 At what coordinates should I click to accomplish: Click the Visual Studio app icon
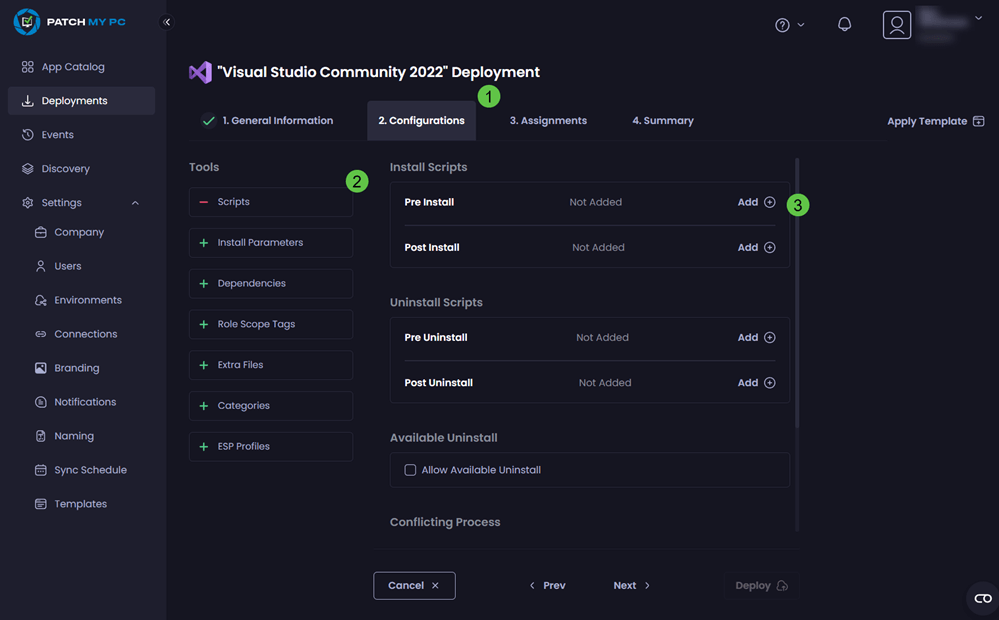(200, 72)
